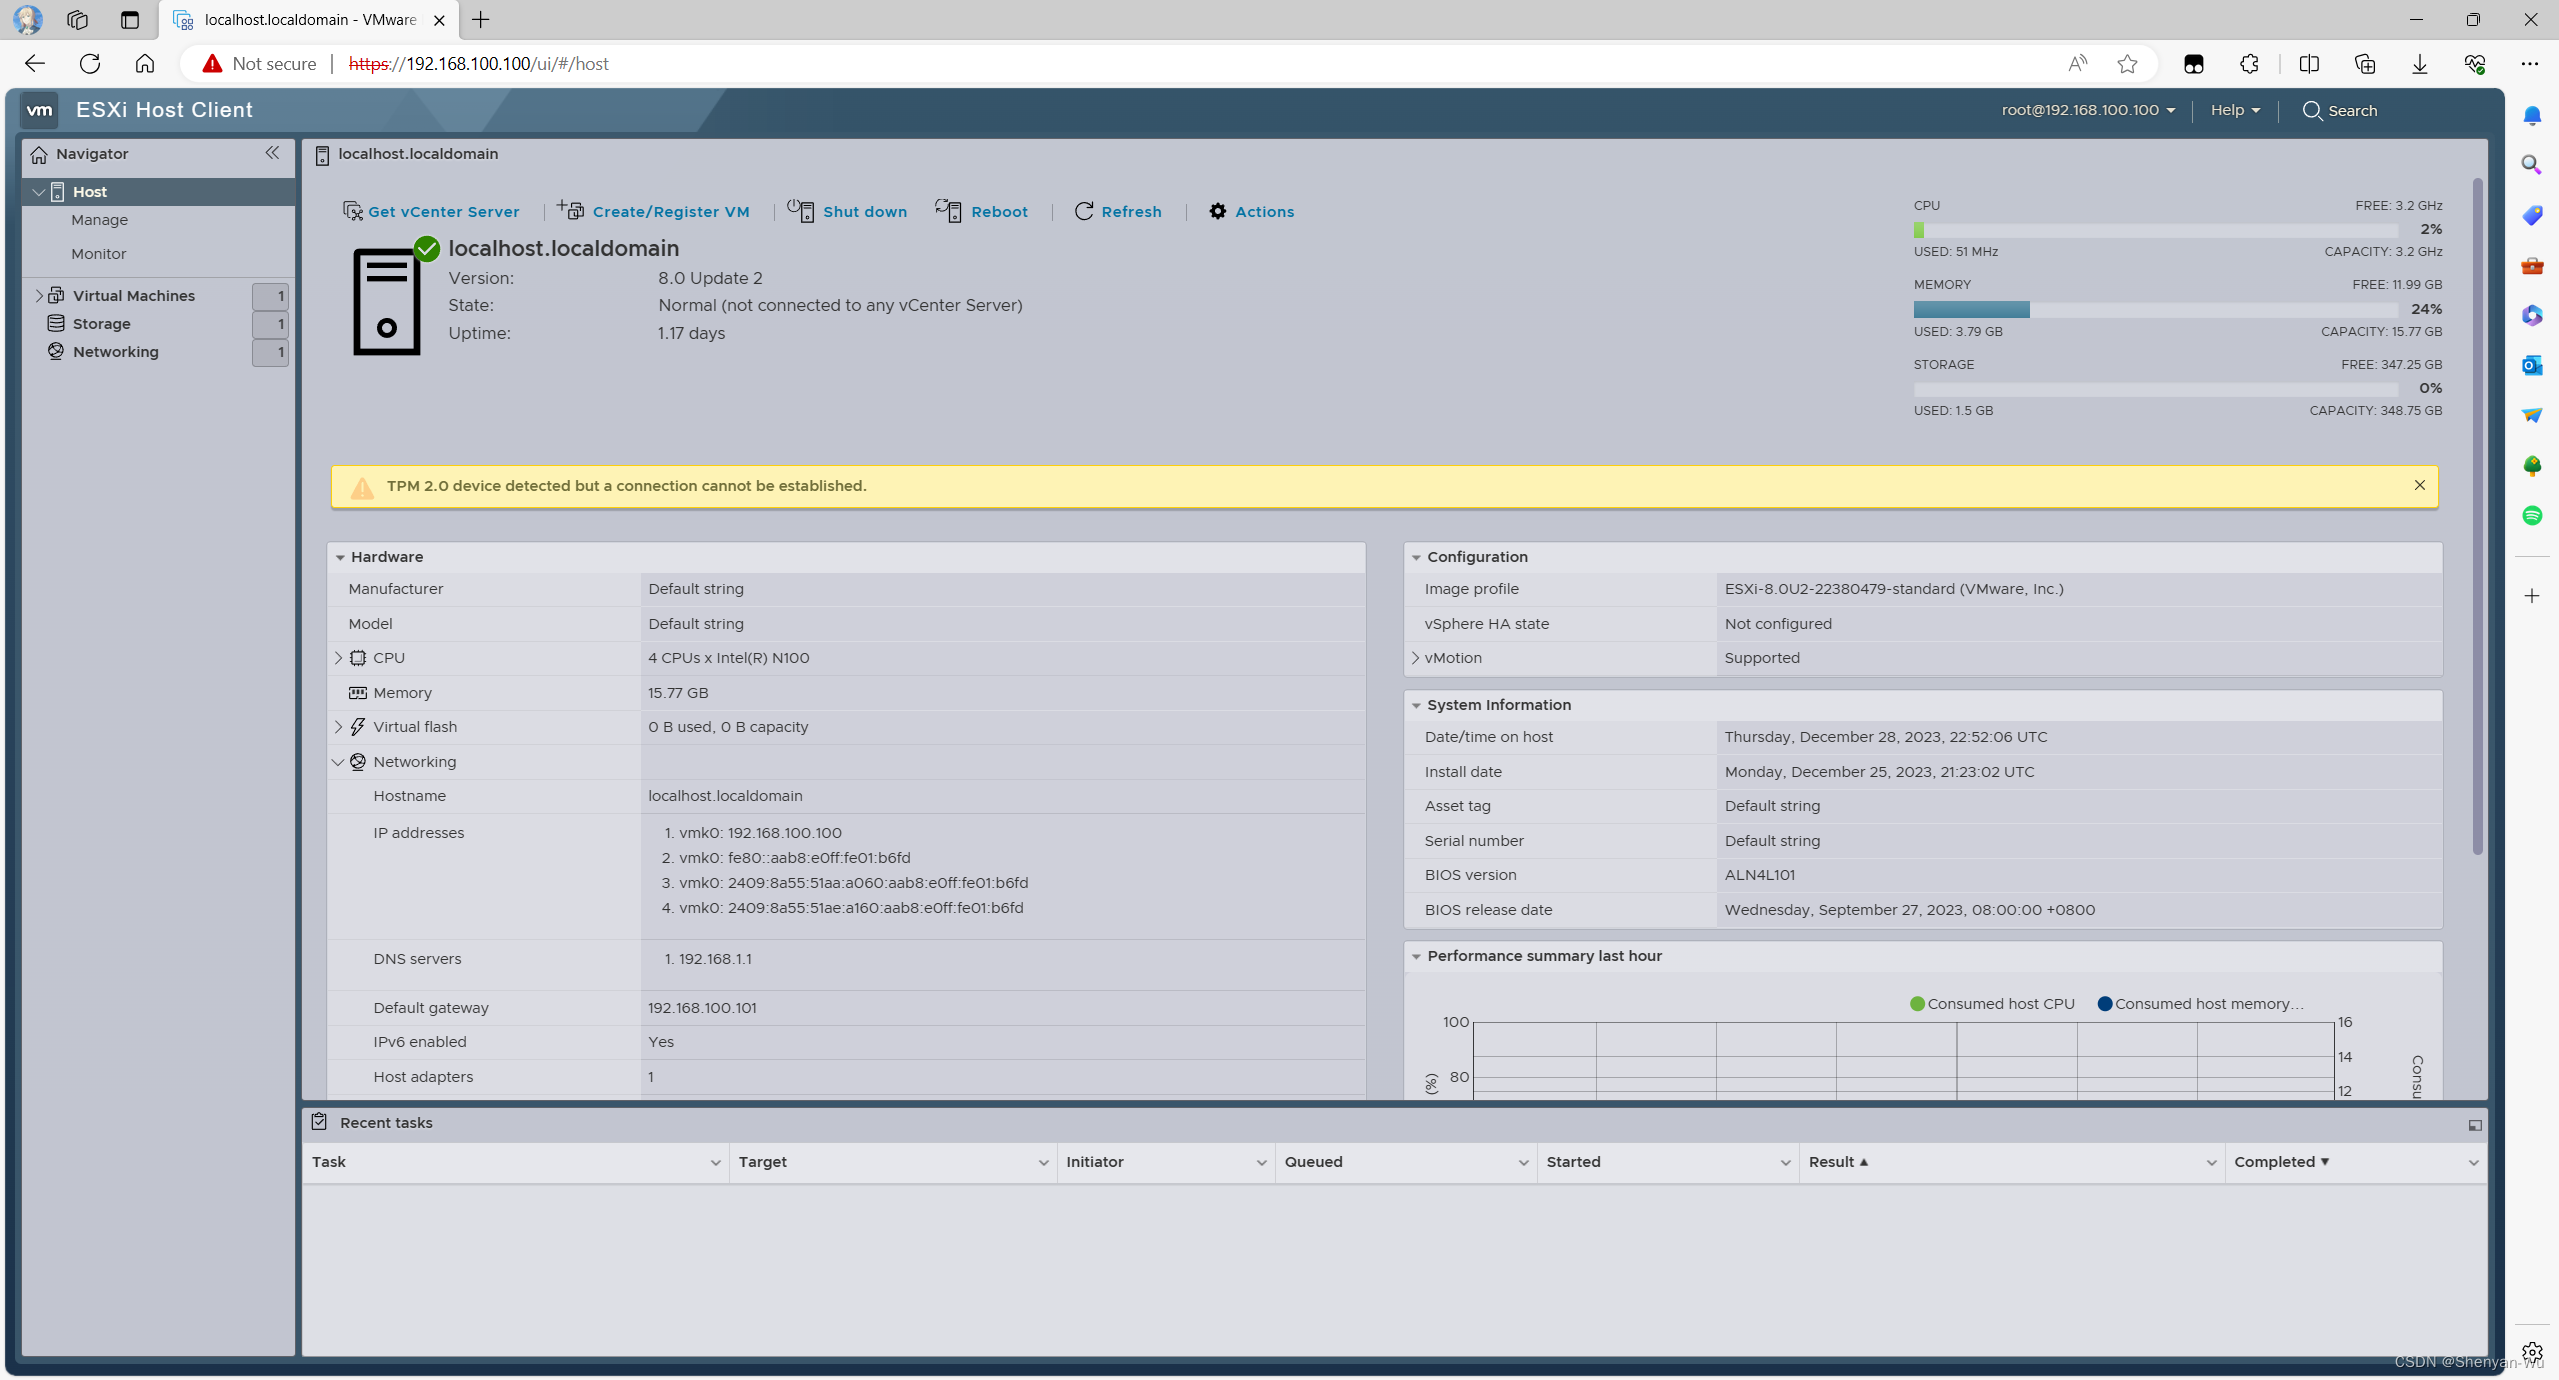Expand the vMotion configuration row
2559x1380 pixels.
tap(1415, 658)
